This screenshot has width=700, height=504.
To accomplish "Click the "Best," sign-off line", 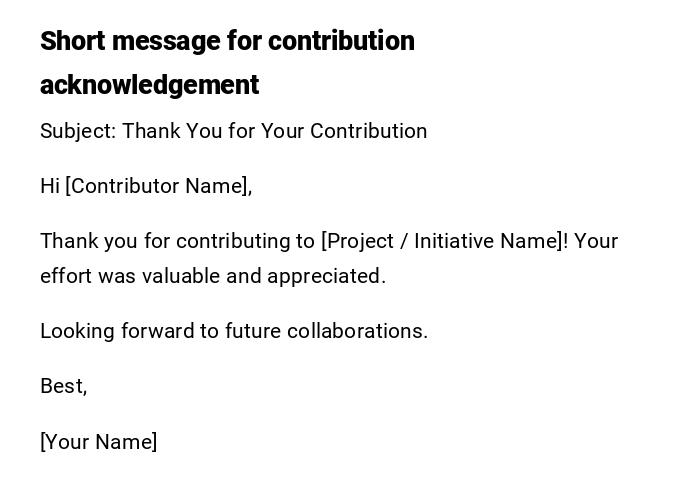I will point(63,386).
